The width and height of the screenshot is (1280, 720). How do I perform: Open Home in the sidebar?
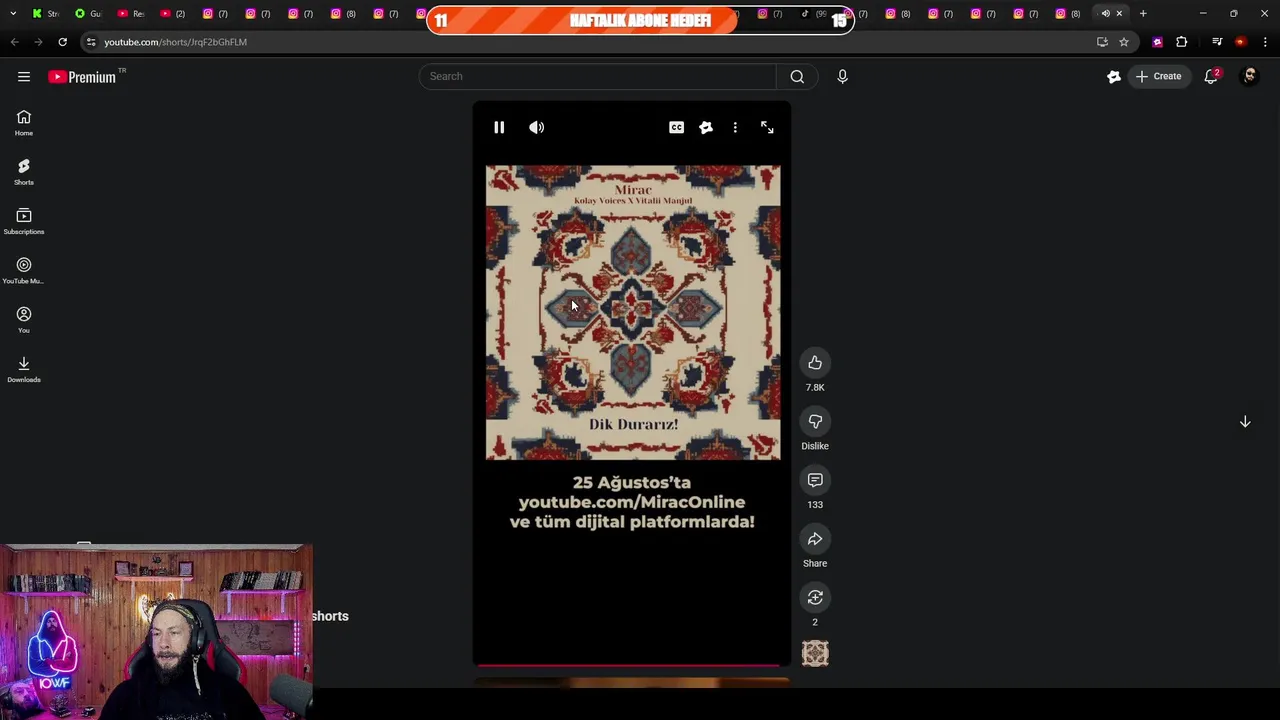[24, 123]
